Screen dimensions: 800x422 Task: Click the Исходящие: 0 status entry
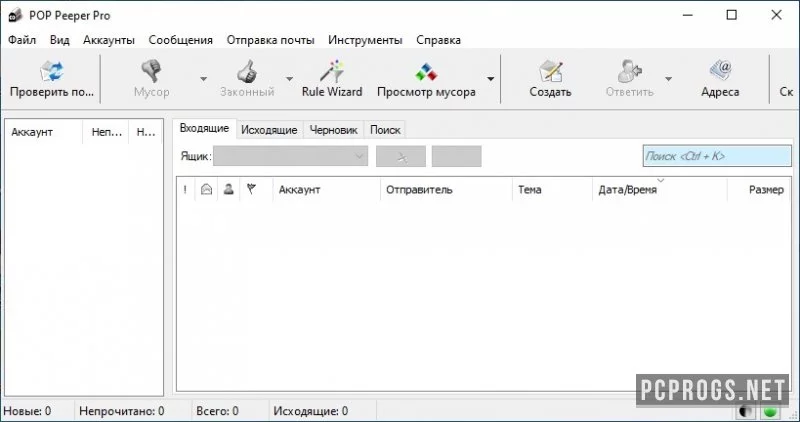311,411
